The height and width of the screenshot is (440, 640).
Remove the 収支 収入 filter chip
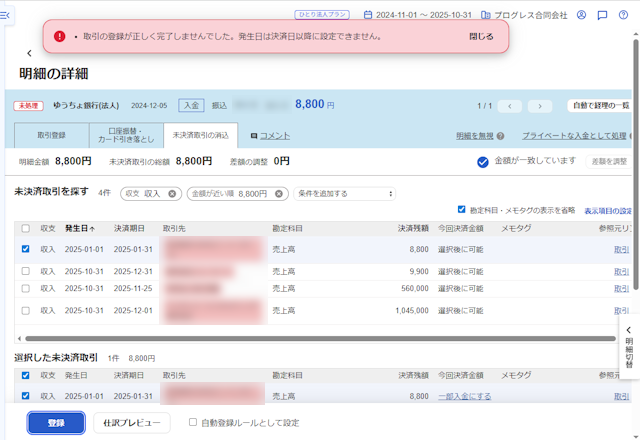pyautogui.click(x=172, y=194)
